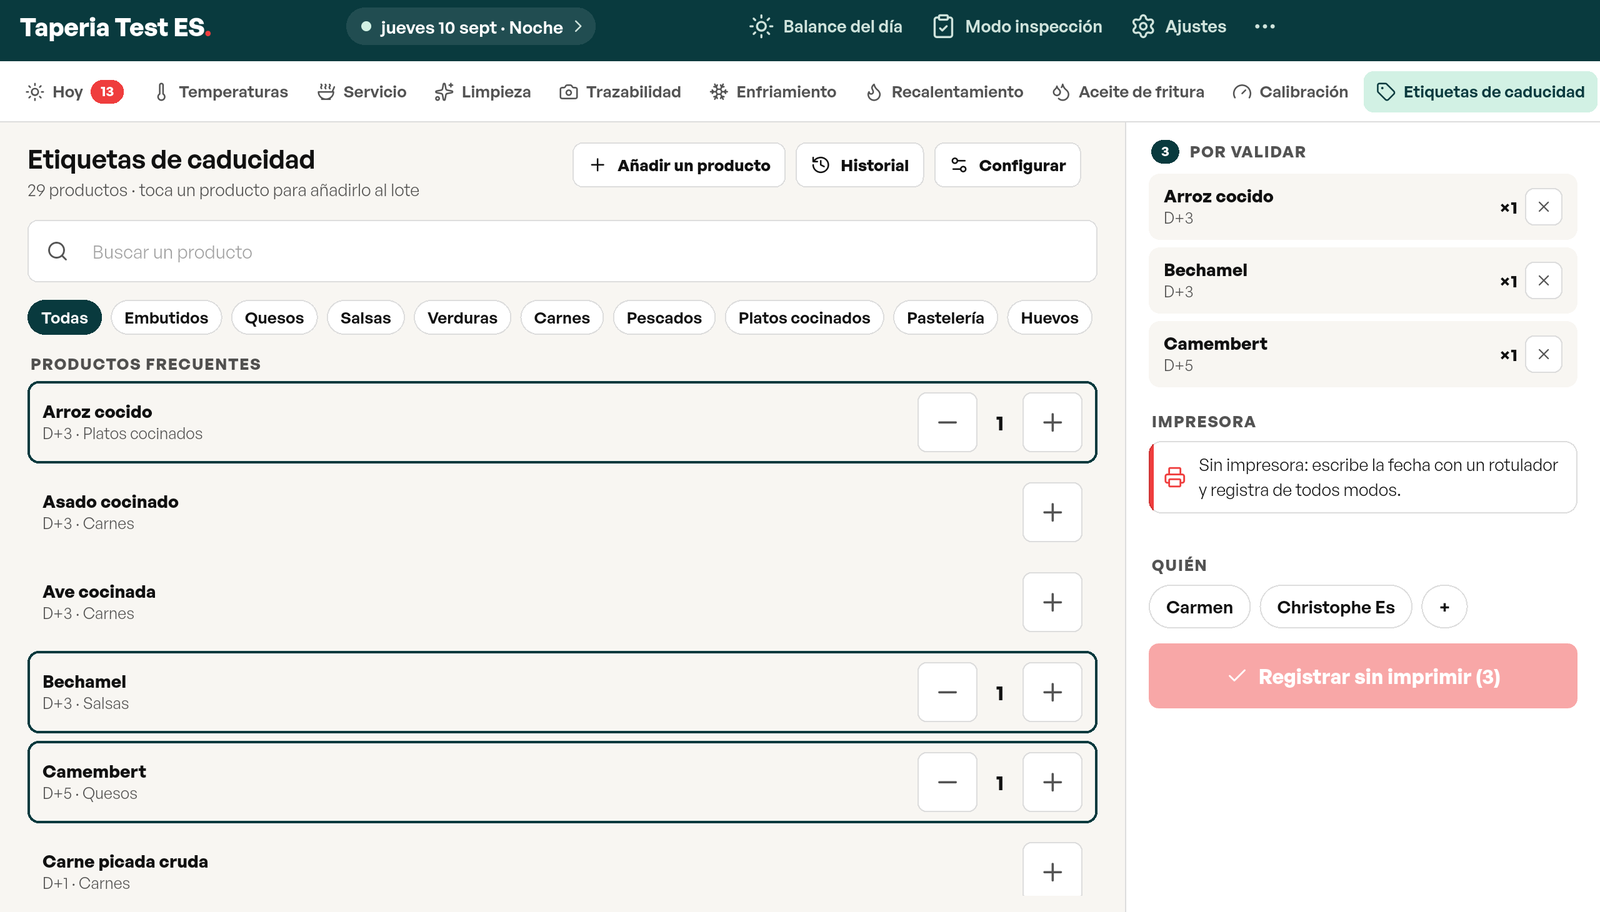This screenshot has height=912, width=1600.
Task: Filter products by Embutidos
Action: click(x=166, y=318)
